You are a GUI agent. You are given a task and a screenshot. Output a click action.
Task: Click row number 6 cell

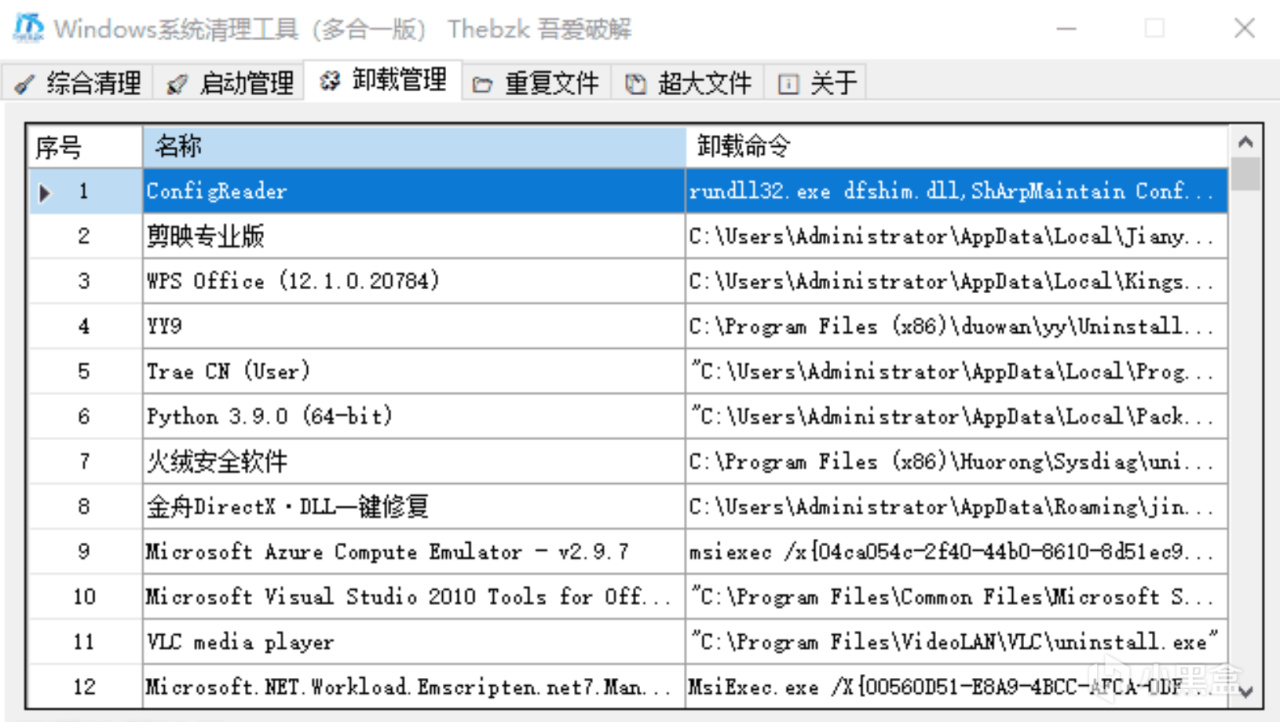(x=86, y=416)
